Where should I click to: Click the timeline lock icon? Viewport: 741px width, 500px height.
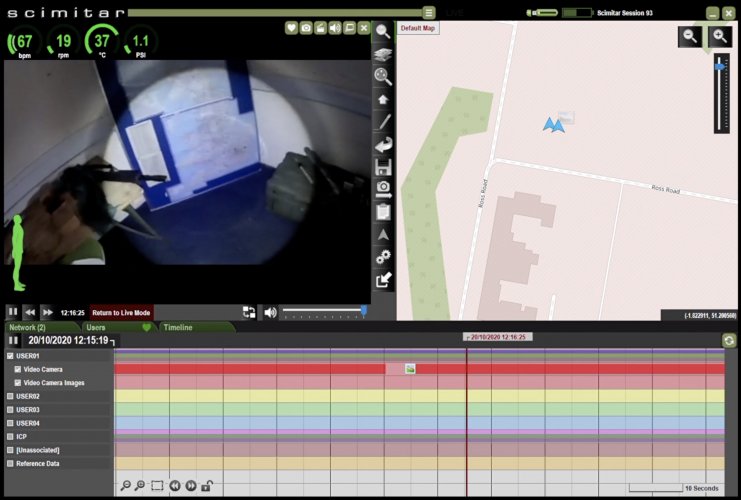[x=207, y=486]
